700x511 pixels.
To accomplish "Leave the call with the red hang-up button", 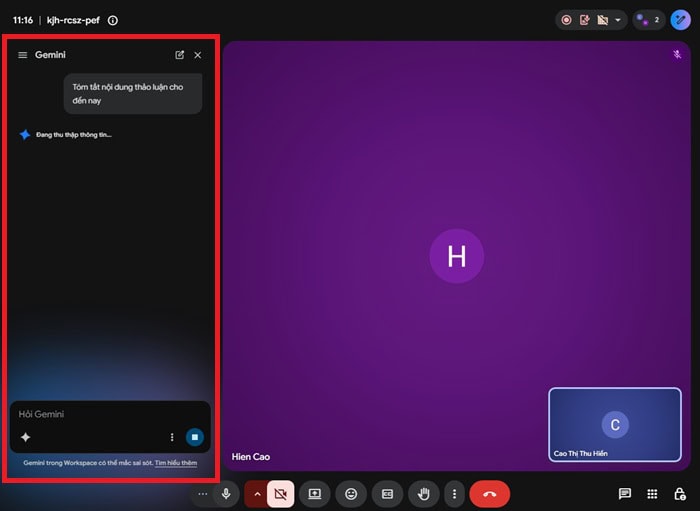I will [490, 494].
